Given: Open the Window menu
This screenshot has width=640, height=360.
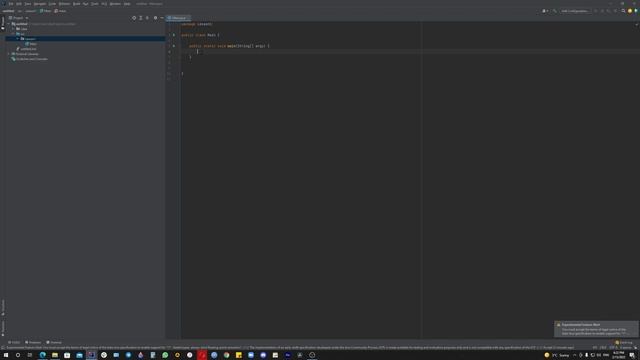Looking at the screenshot, I should (x=115, y=4).
